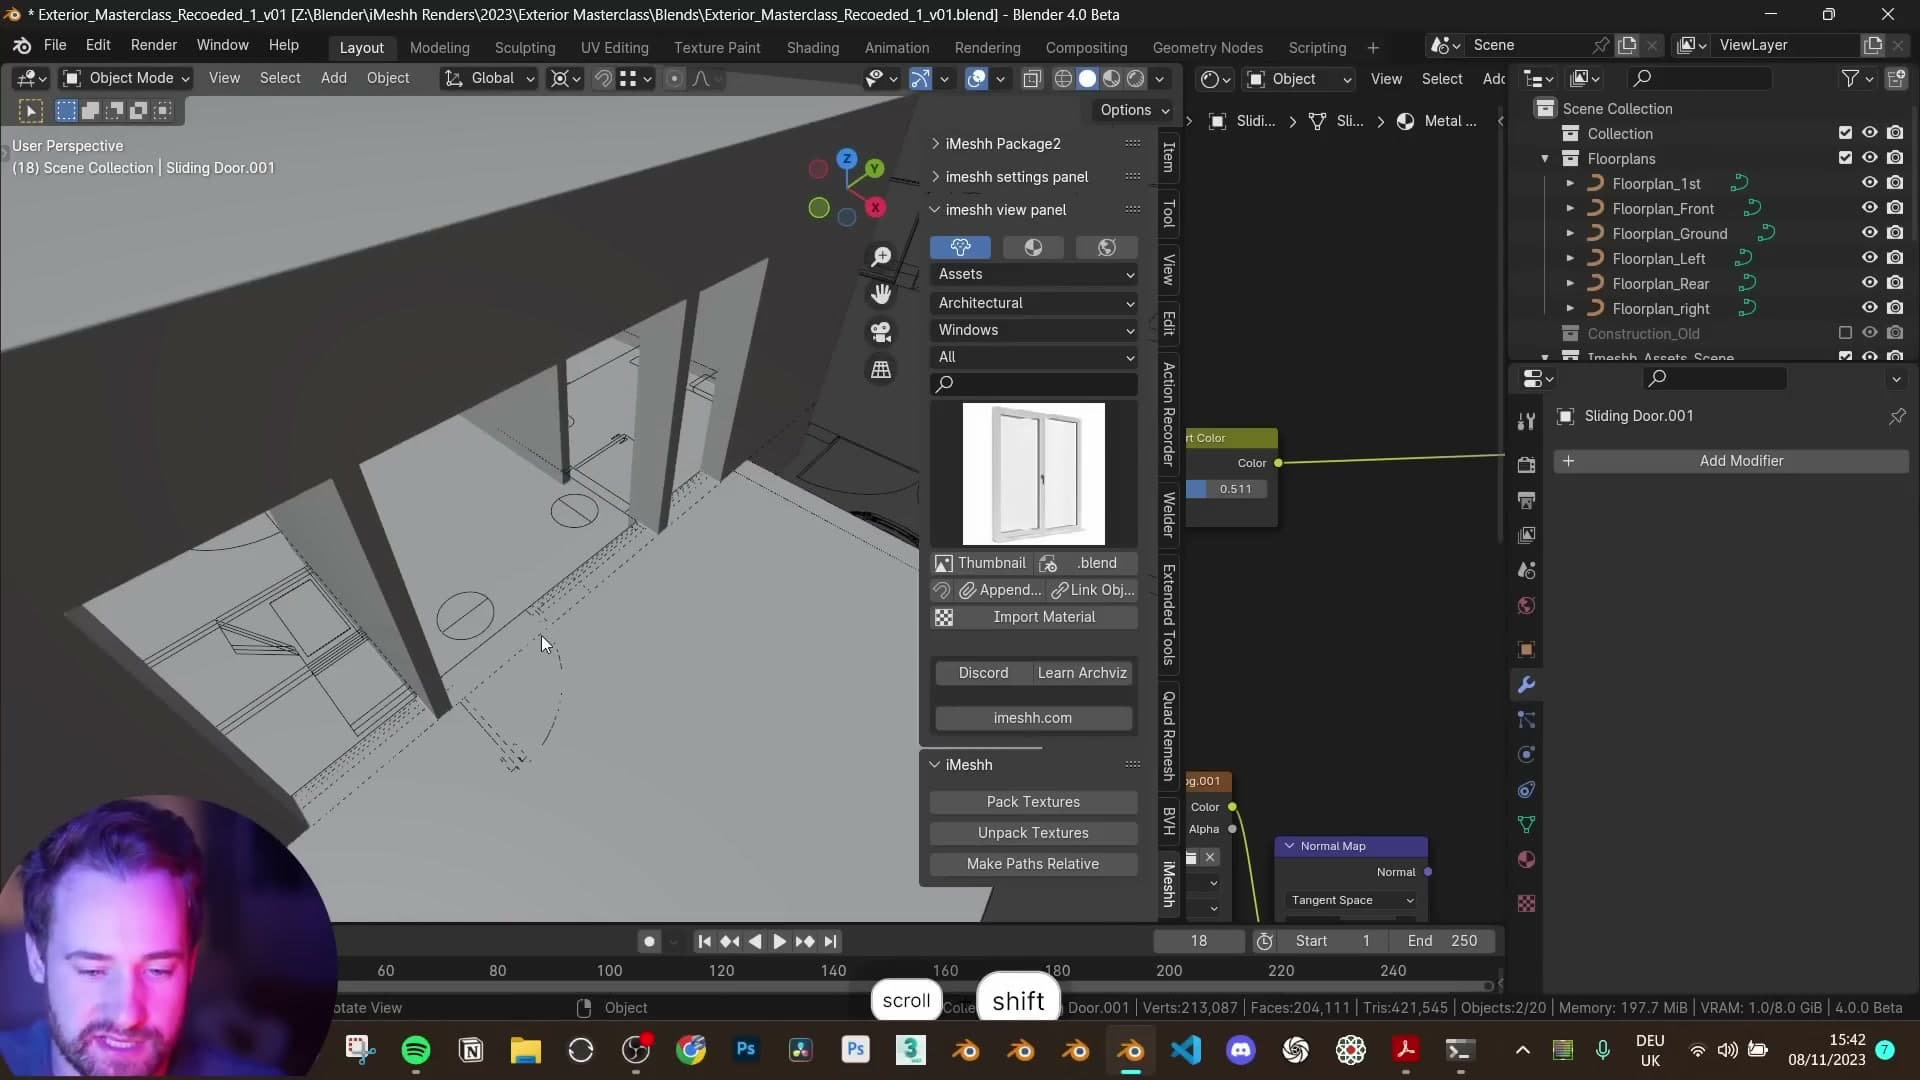Open the Tangent Space dropdown

point(1352,900)
